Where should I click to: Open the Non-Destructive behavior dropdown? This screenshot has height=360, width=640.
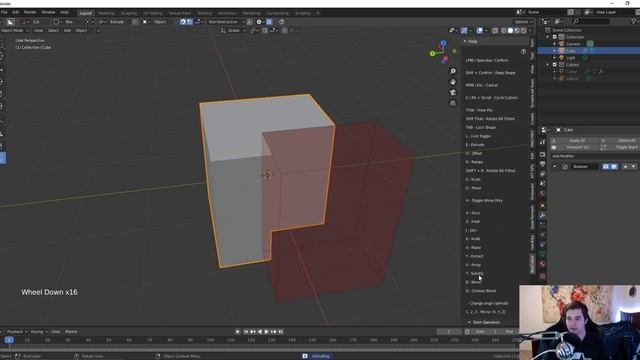[225, 22]
